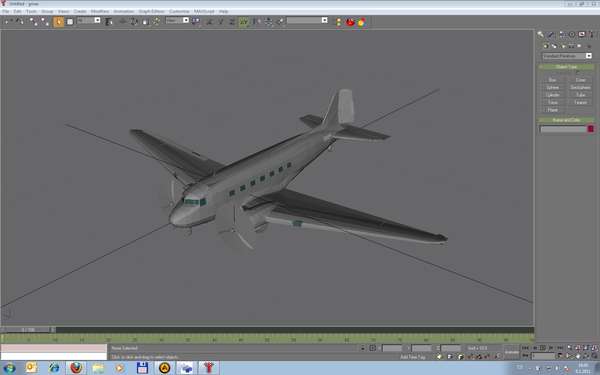Select the Geometry category under Create
The width and height of the screenshot is (600, 375).
click(x=546, y=46)
